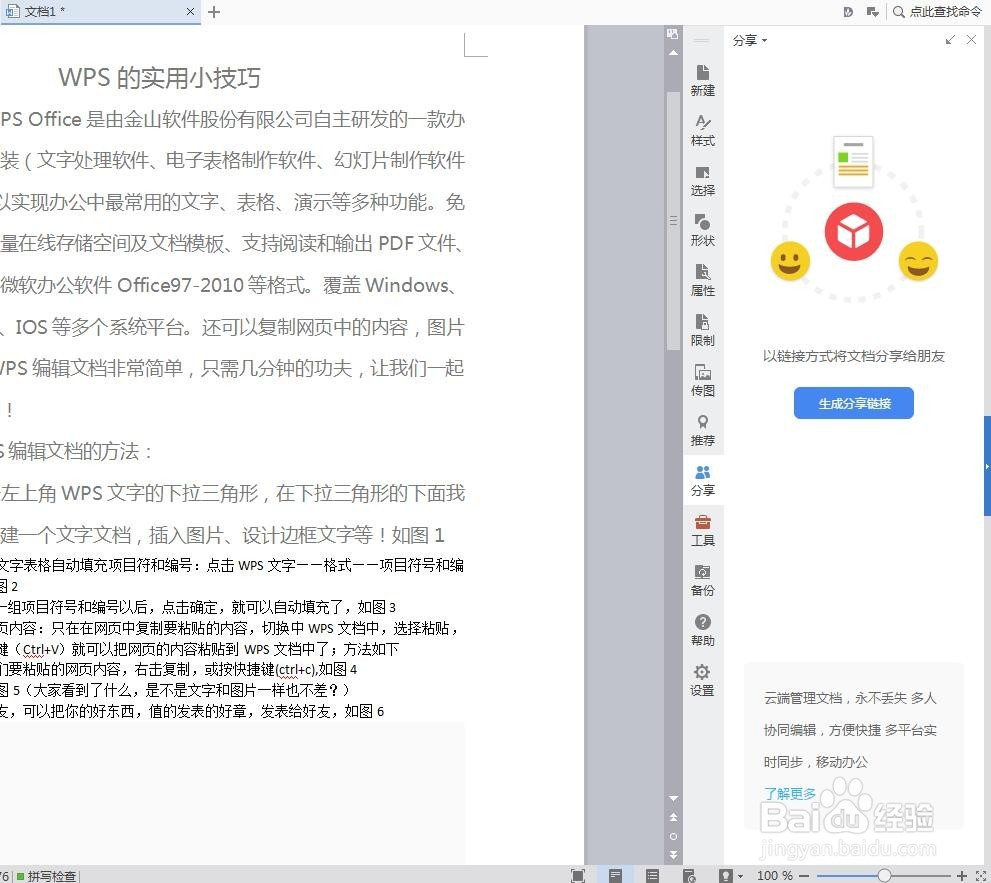Open the 形状 (Shapes) sidebar panel

pyautogui.click(x=702, y=231)
